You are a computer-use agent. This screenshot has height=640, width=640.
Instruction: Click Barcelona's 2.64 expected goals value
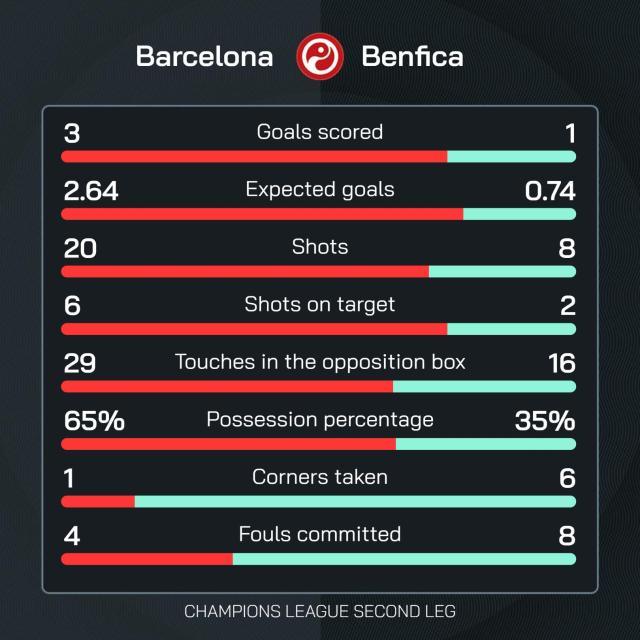(90, 190)
